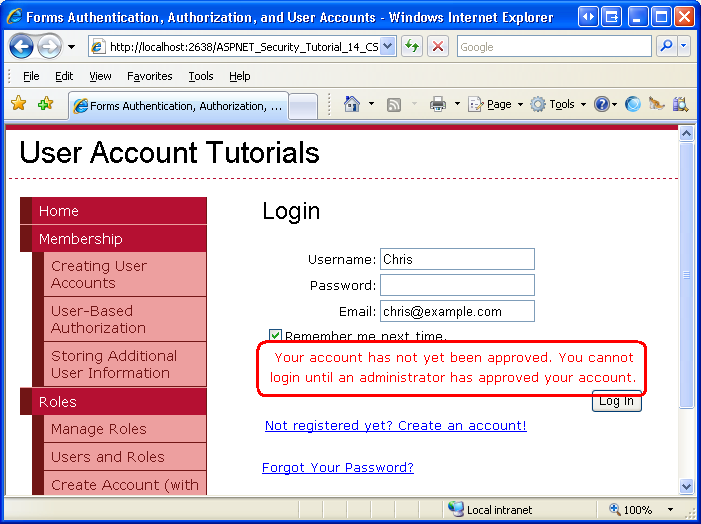Open the Favorites Center star icon

[19, 104]
